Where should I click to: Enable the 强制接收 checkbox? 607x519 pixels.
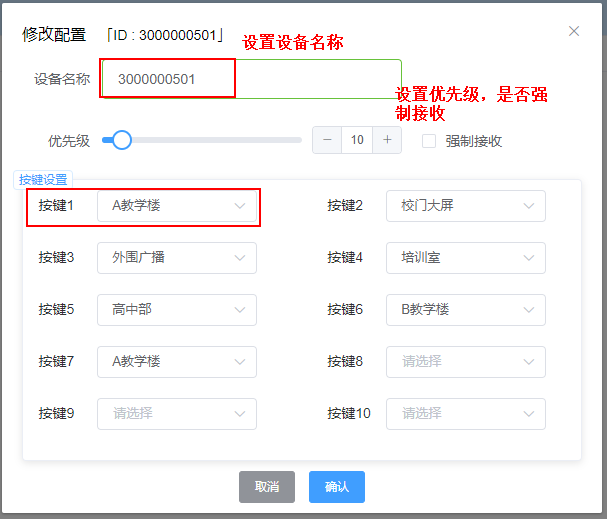[429, 141]
